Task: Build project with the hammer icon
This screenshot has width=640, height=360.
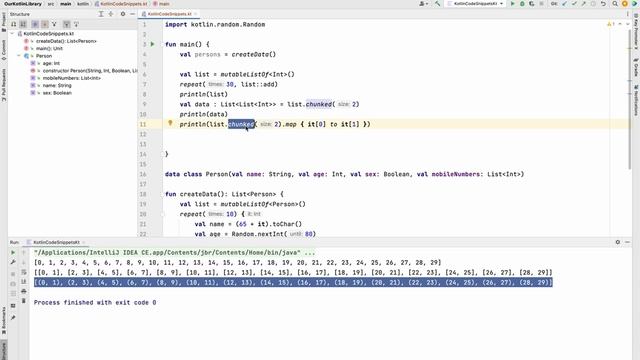Action: tap(438, 4)
